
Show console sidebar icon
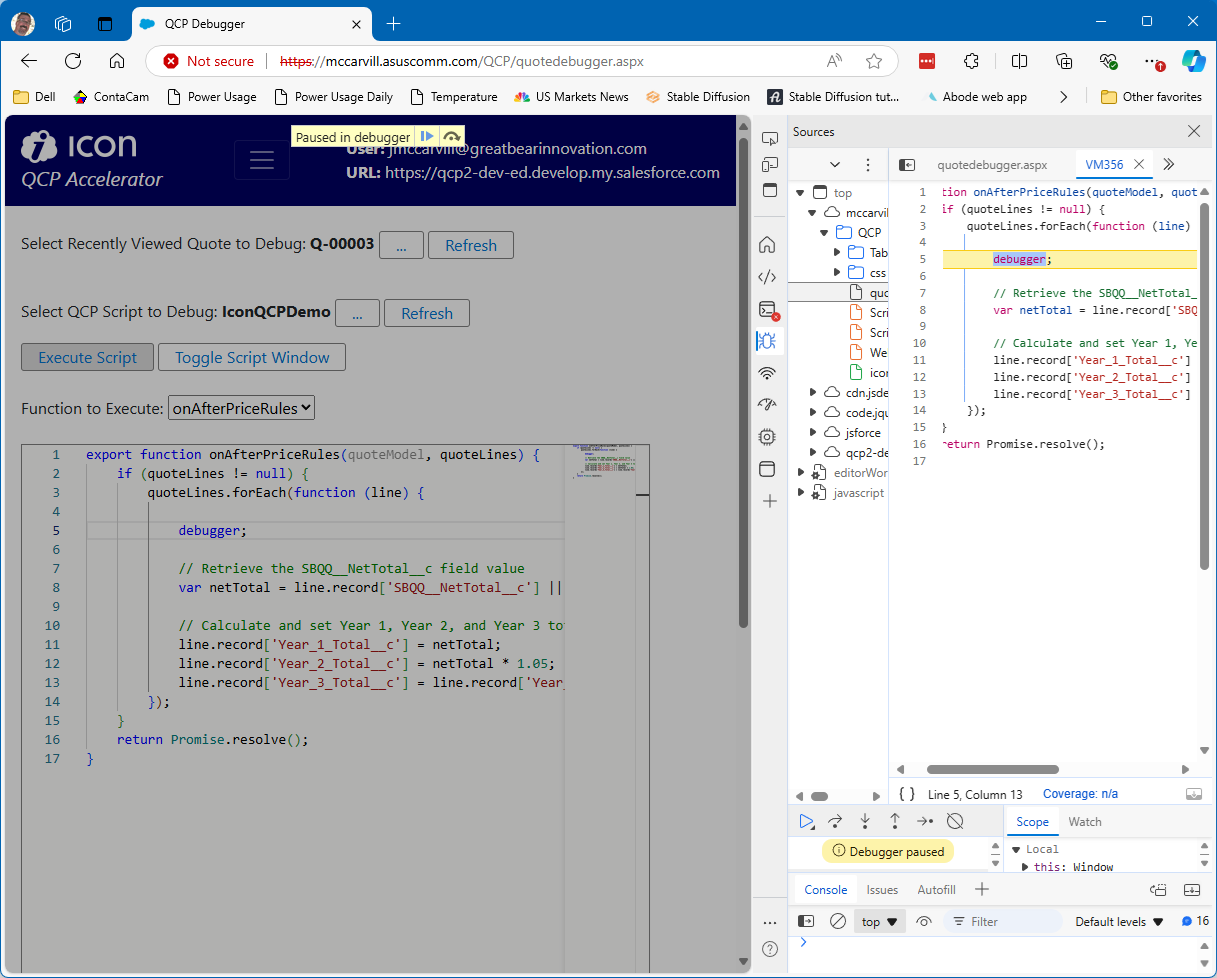[806, 921]
